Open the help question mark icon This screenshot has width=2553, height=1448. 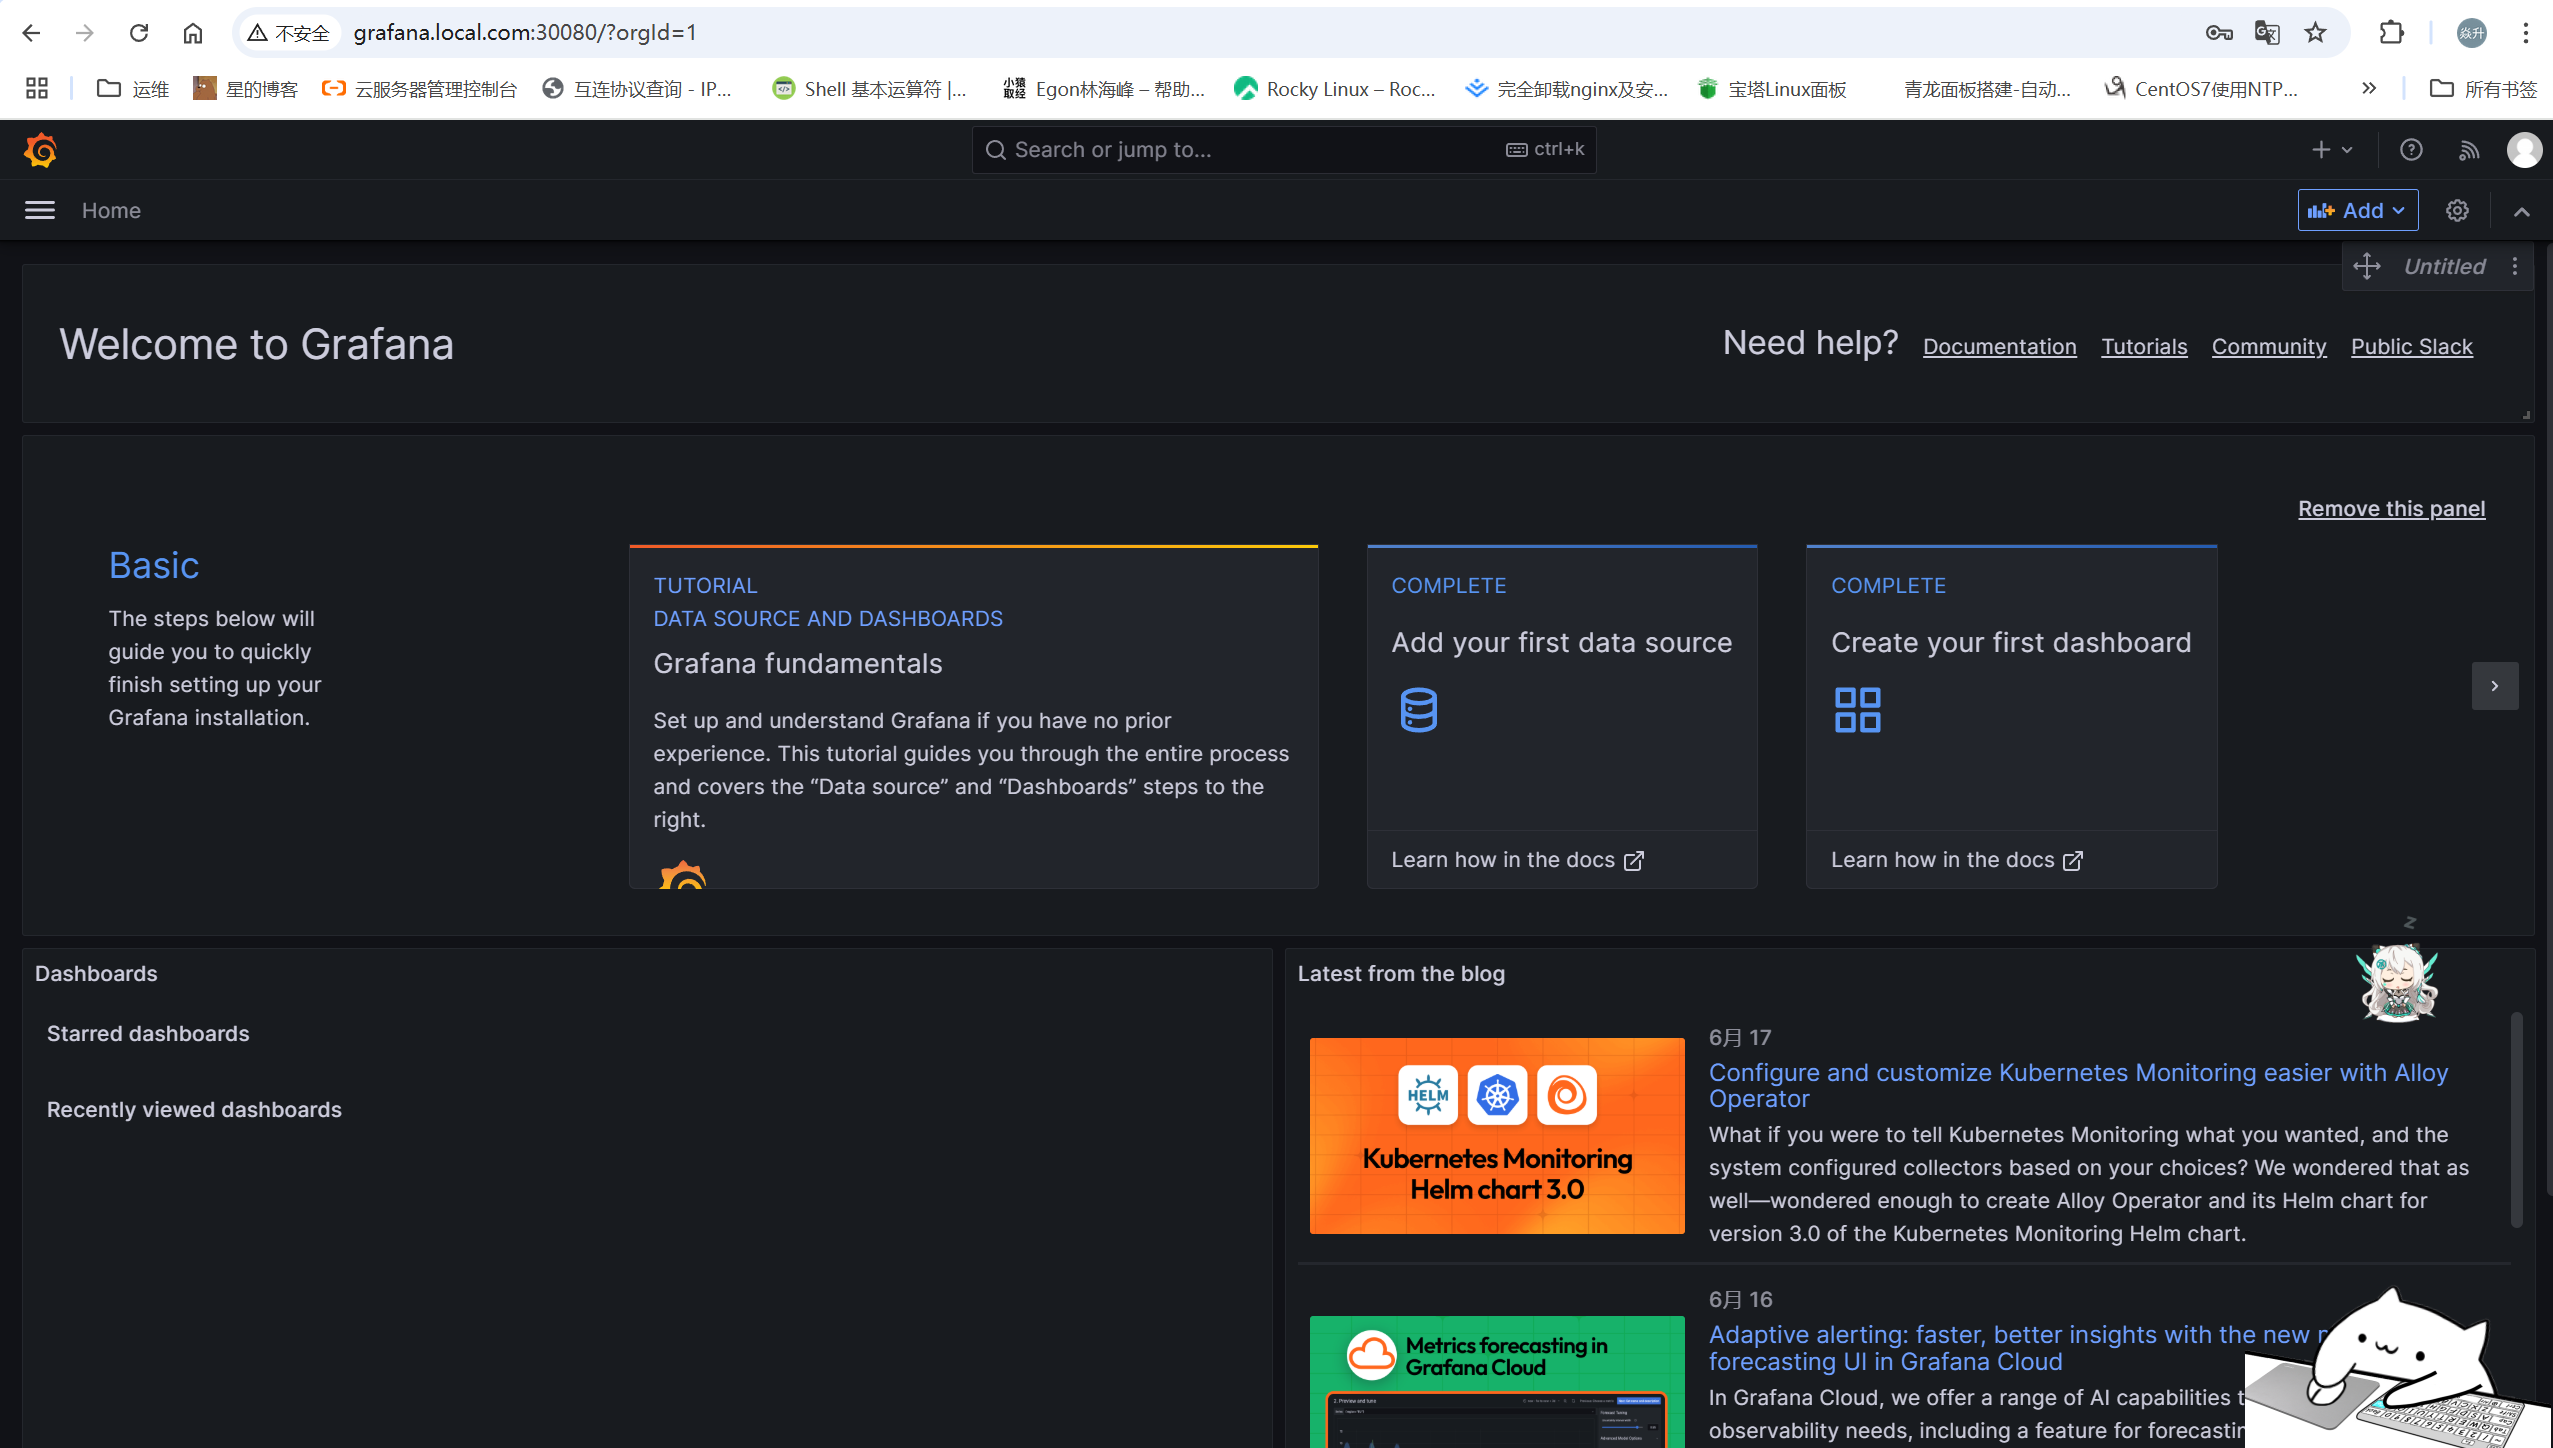point(2411,150)
